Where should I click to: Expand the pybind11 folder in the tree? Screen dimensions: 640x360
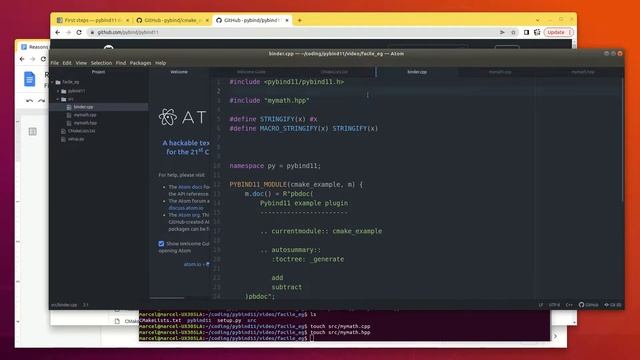point(58,91)
